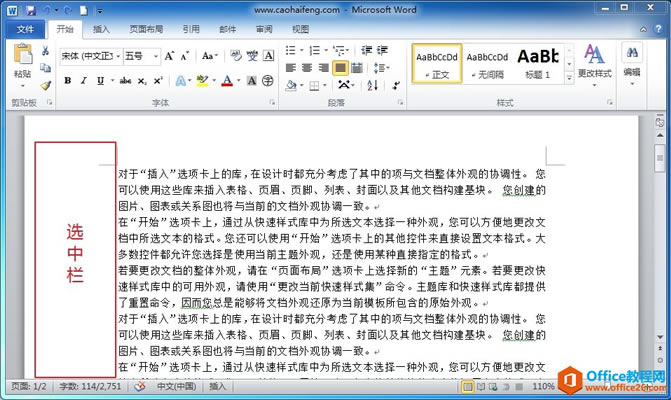
Task: Click the proofing check icon in status bar
Action: point(140,387)
